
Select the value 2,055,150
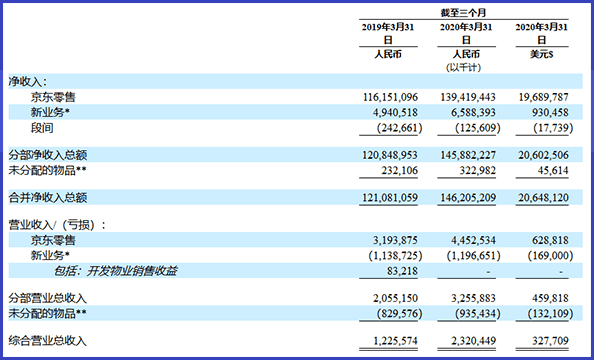tap(395, 298)
